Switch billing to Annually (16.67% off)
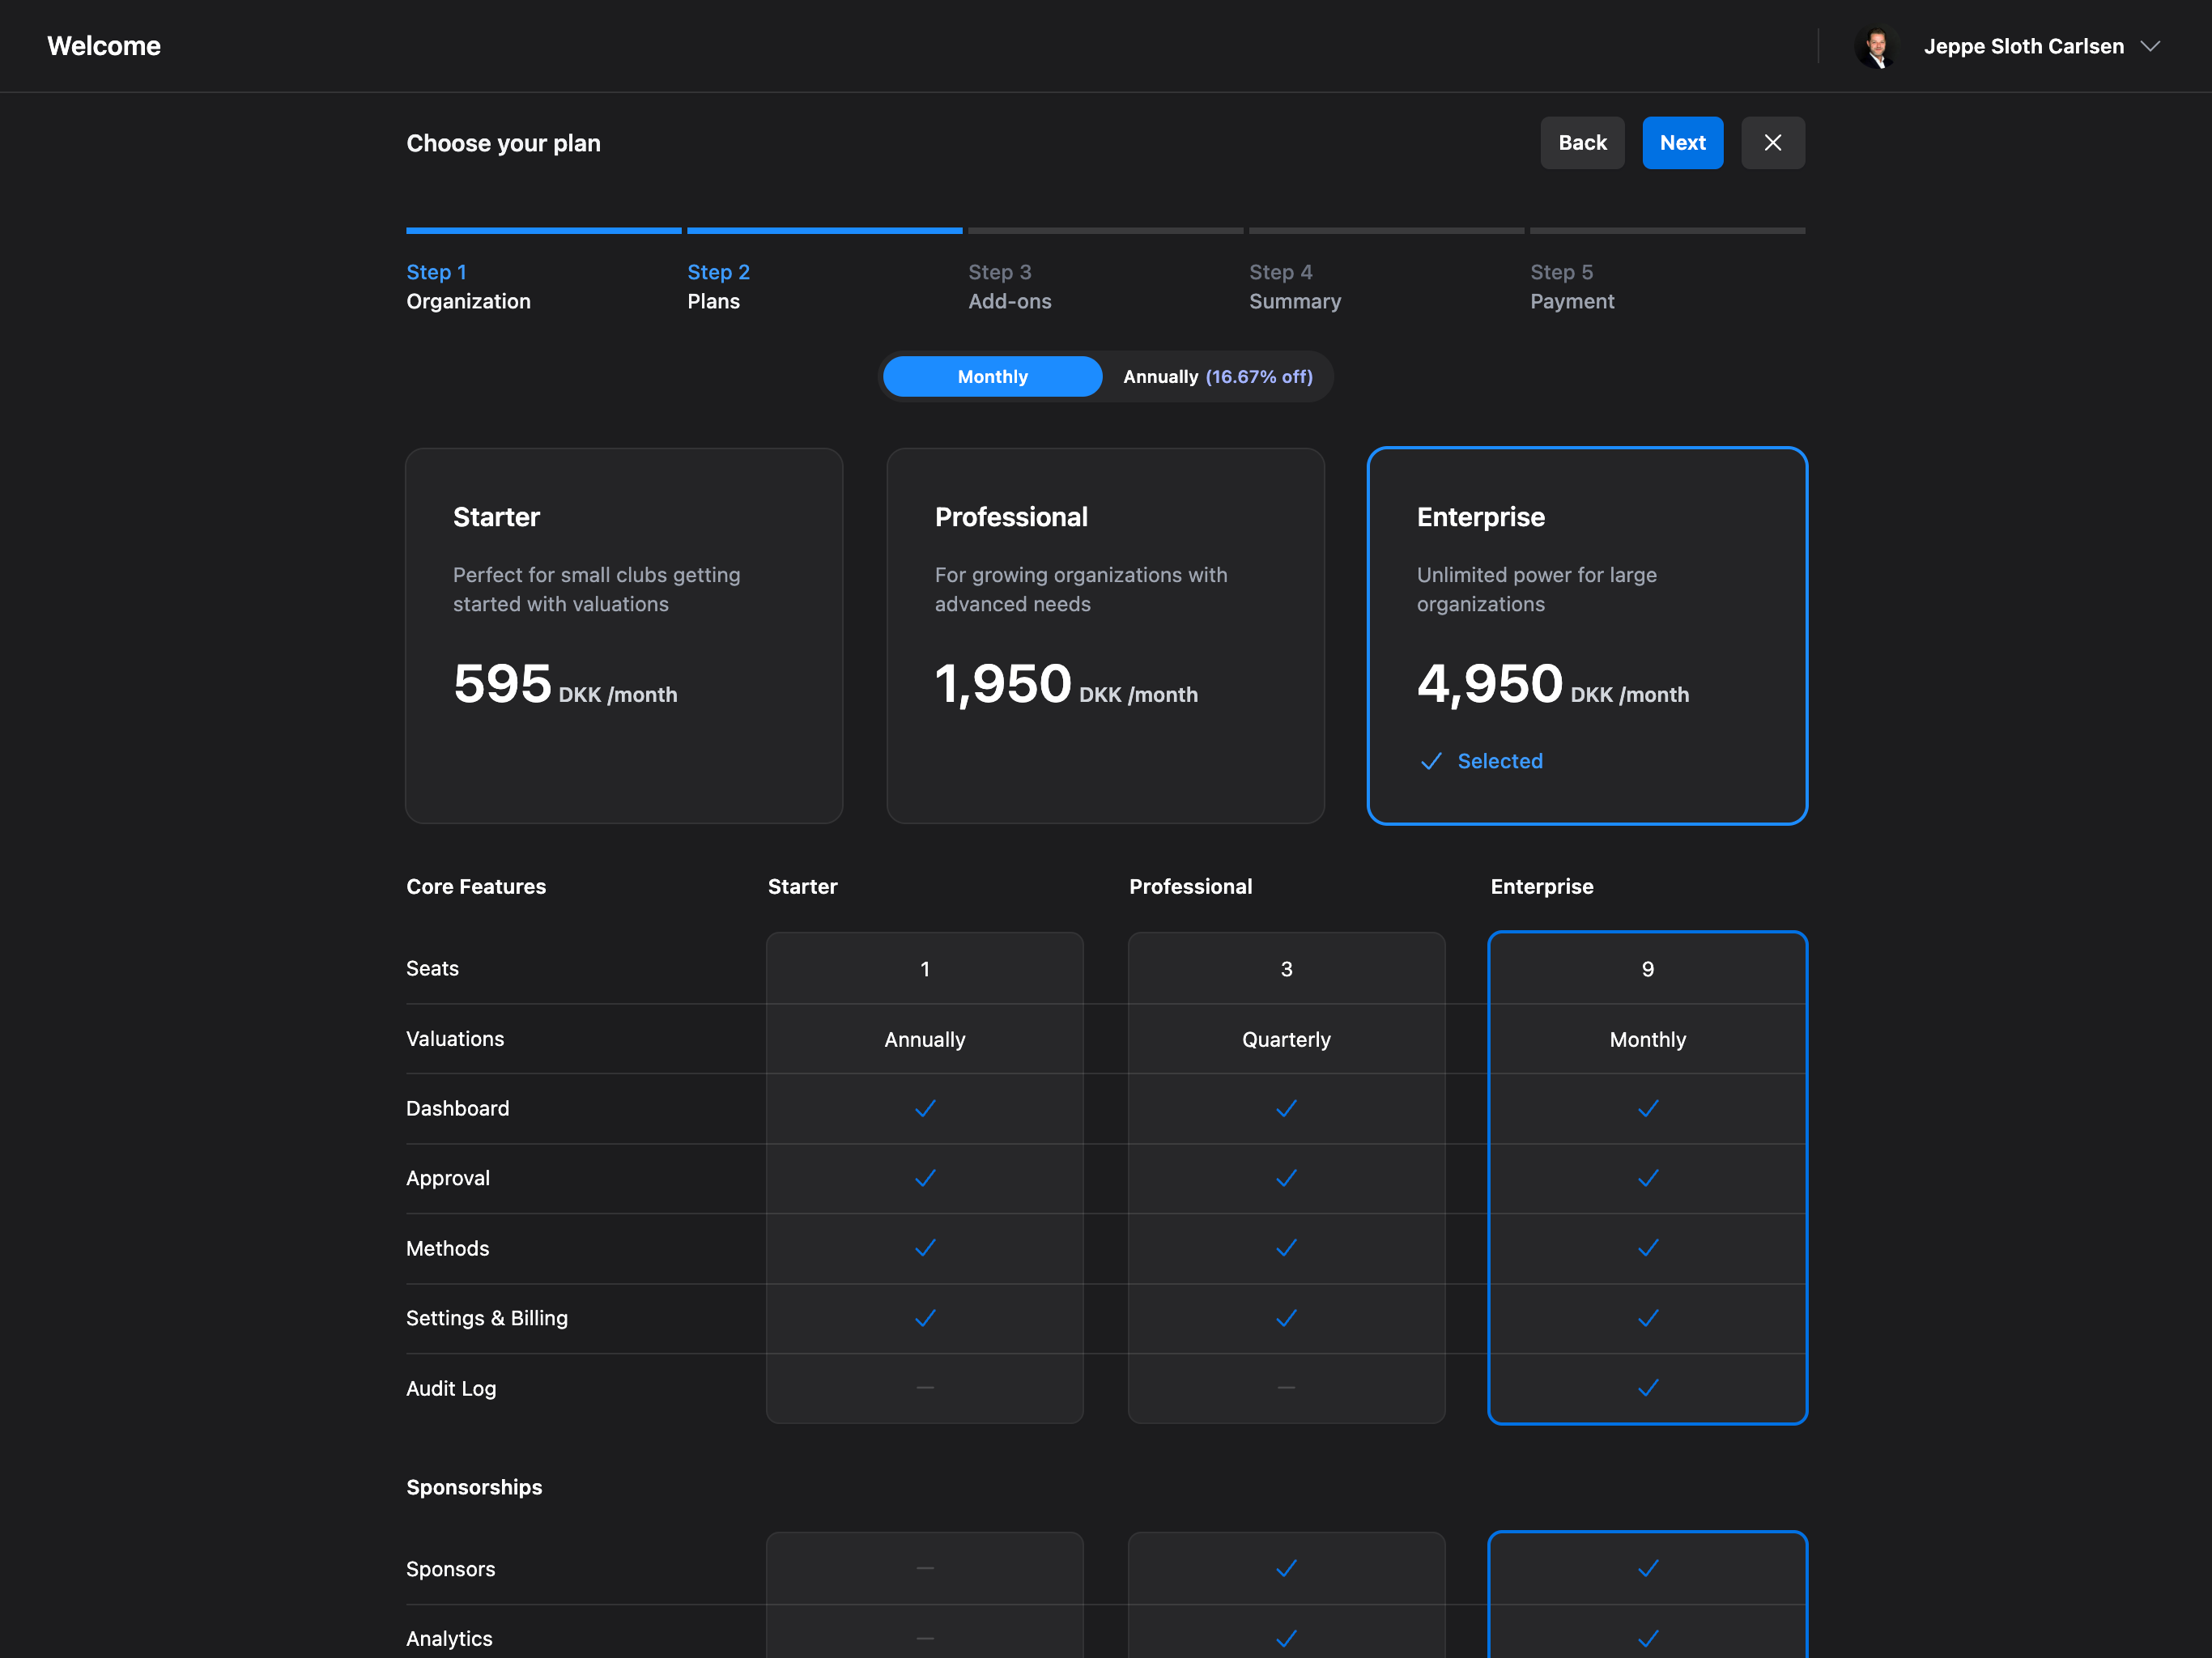This screenshot has width=2212, height=1658. [x=1217, y=377]
